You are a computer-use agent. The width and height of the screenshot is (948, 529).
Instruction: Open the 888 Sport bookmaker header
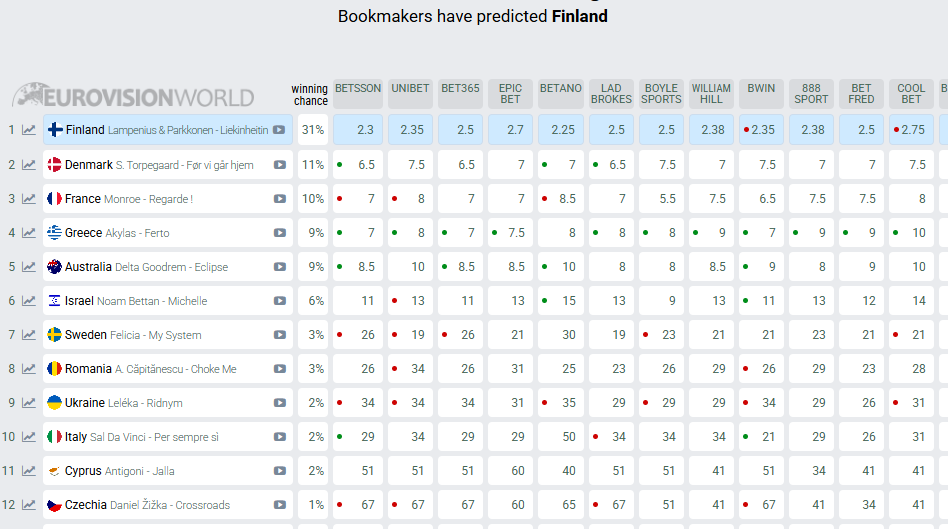click(811, 94)
